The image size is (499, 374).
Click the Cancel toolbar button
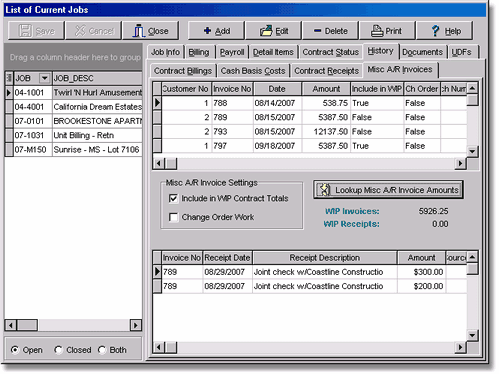[x=94, y=31]
